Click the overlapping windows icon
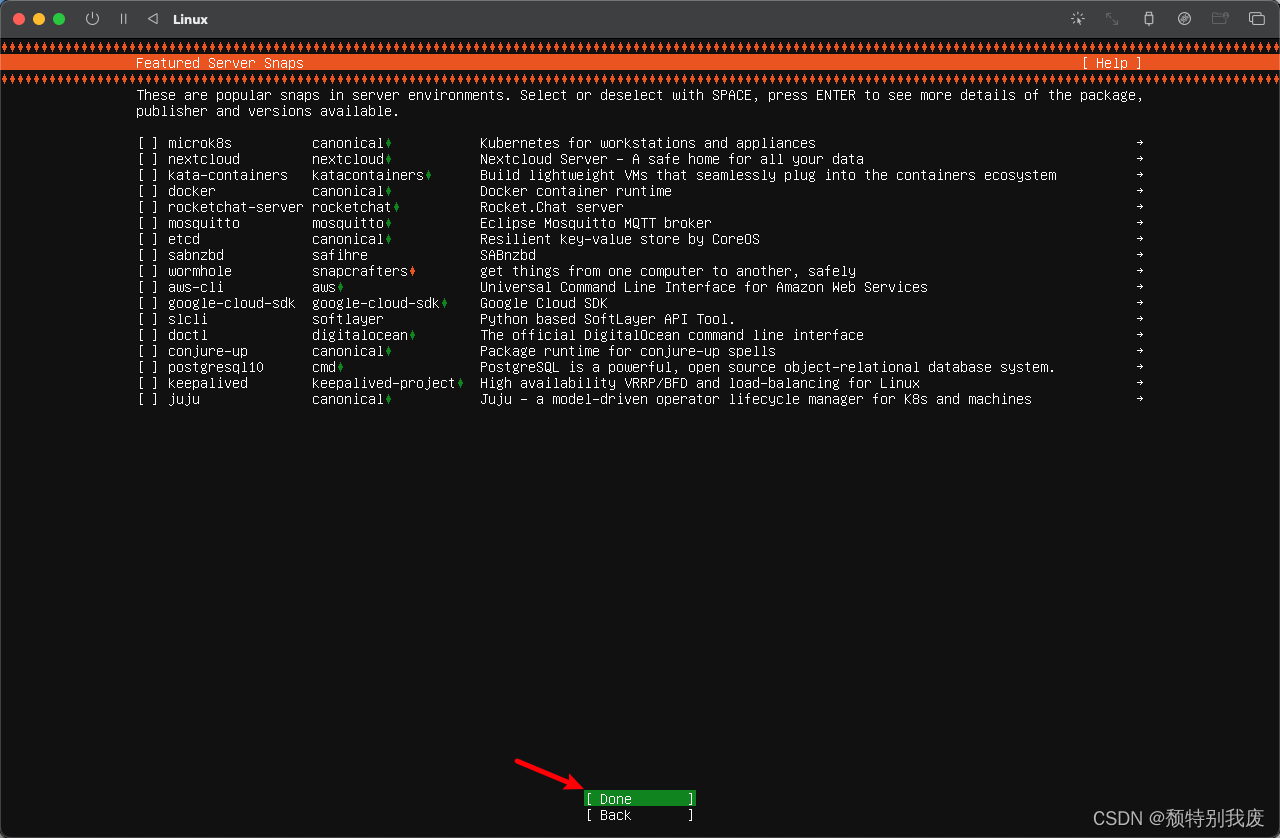Image resolution: width=1280 pixels, height=838 pixels. click(x=1257, y=19)
